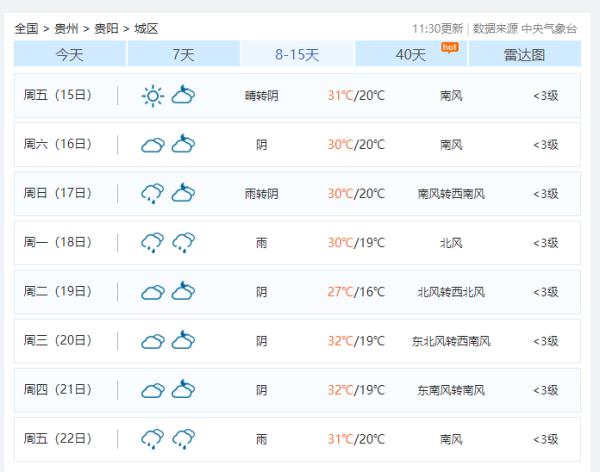The image size is (600, 472).
Task: Click the 周五（22日）date label
Action: tap(58, 439)
